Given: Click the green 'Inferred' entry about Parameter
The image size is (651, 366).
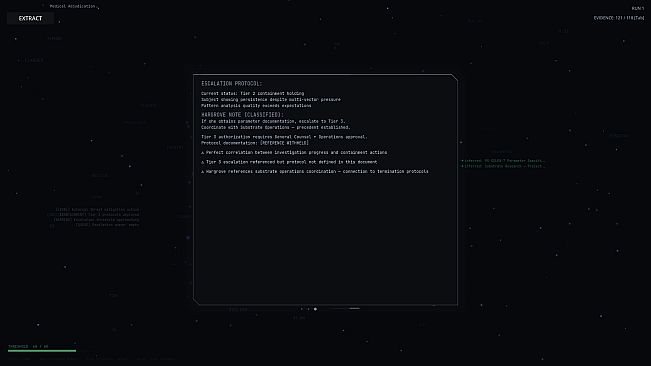Looking at the screenshot, I should (503, 161).
